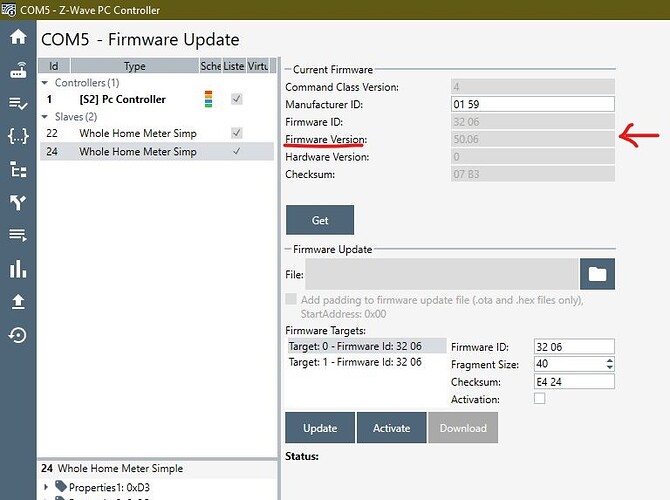The image size is (670, 500).
Task: Collapse the Controllers (1) group
Action: click(x=44, y=82)
